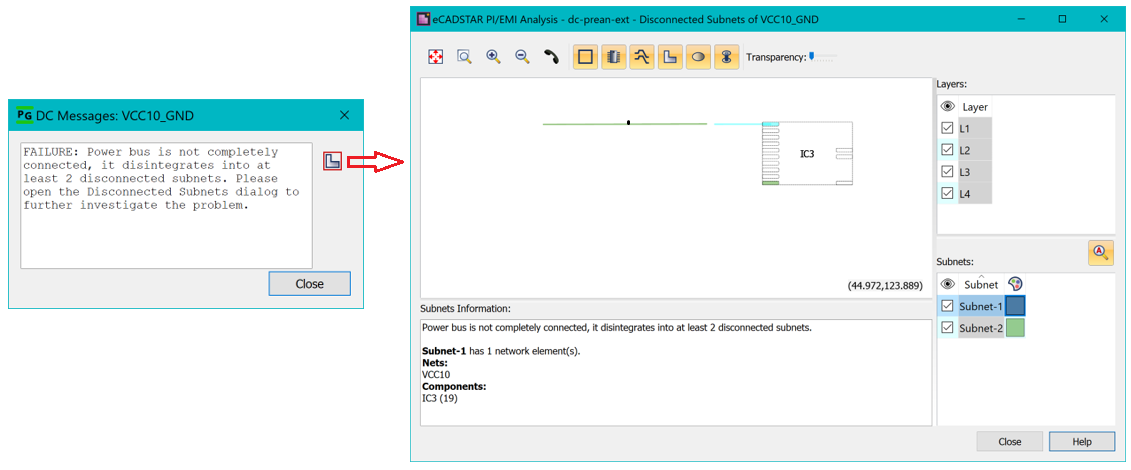Image resolution: width=1131 pixels, height=470 pixels.
Task: Click Close button in DC Messages dialog
Action: [x=309, y=283]
